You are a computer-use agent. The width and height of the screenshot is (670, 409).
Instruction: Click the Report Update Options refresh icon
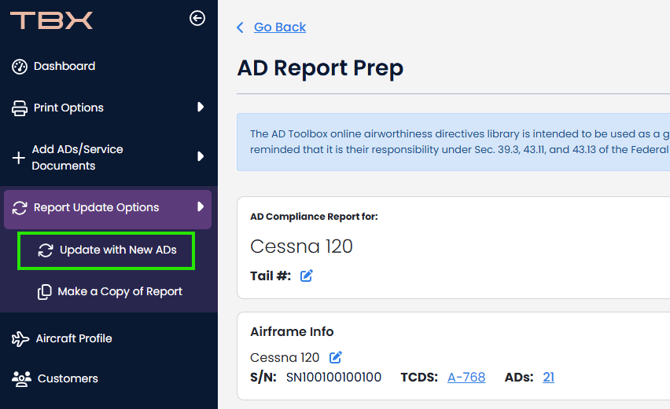(x=19, y=208)
